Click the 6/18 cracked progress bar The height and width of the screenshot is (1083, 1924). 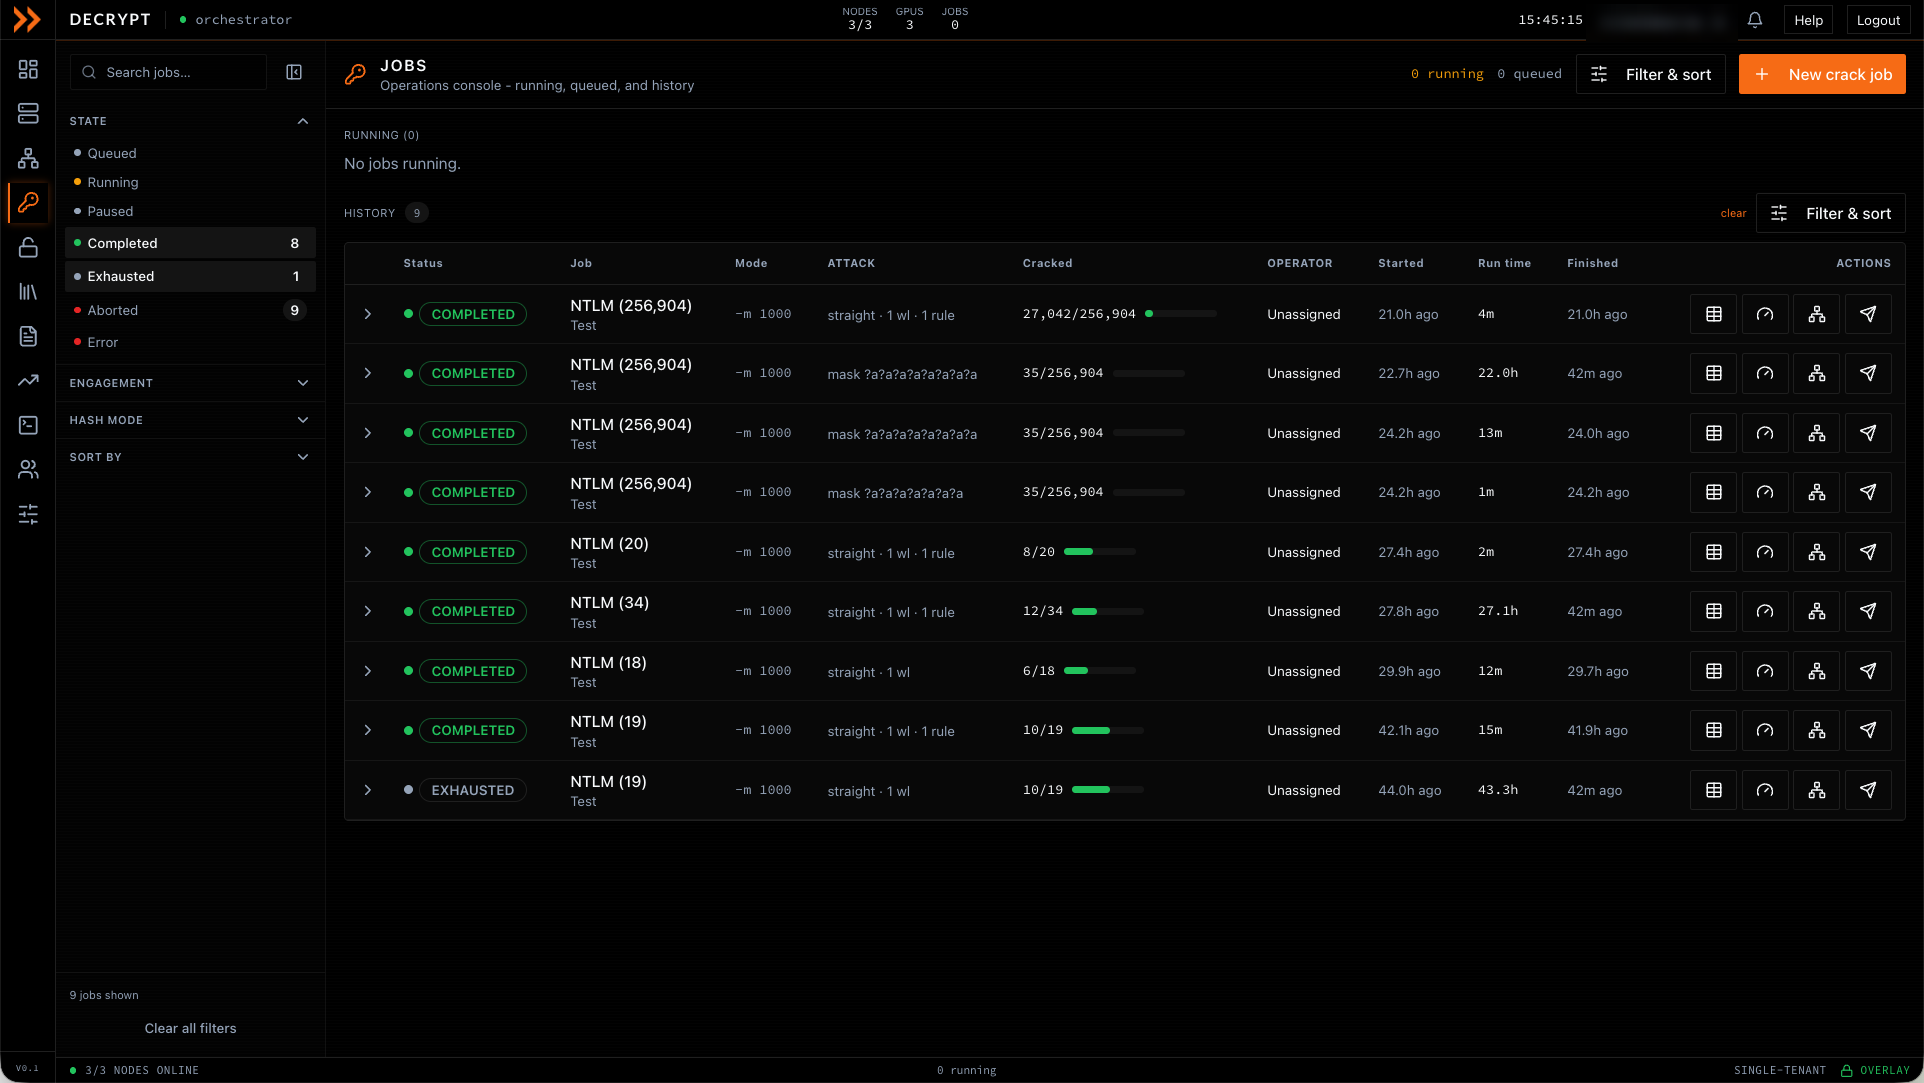coord(1100,671)
